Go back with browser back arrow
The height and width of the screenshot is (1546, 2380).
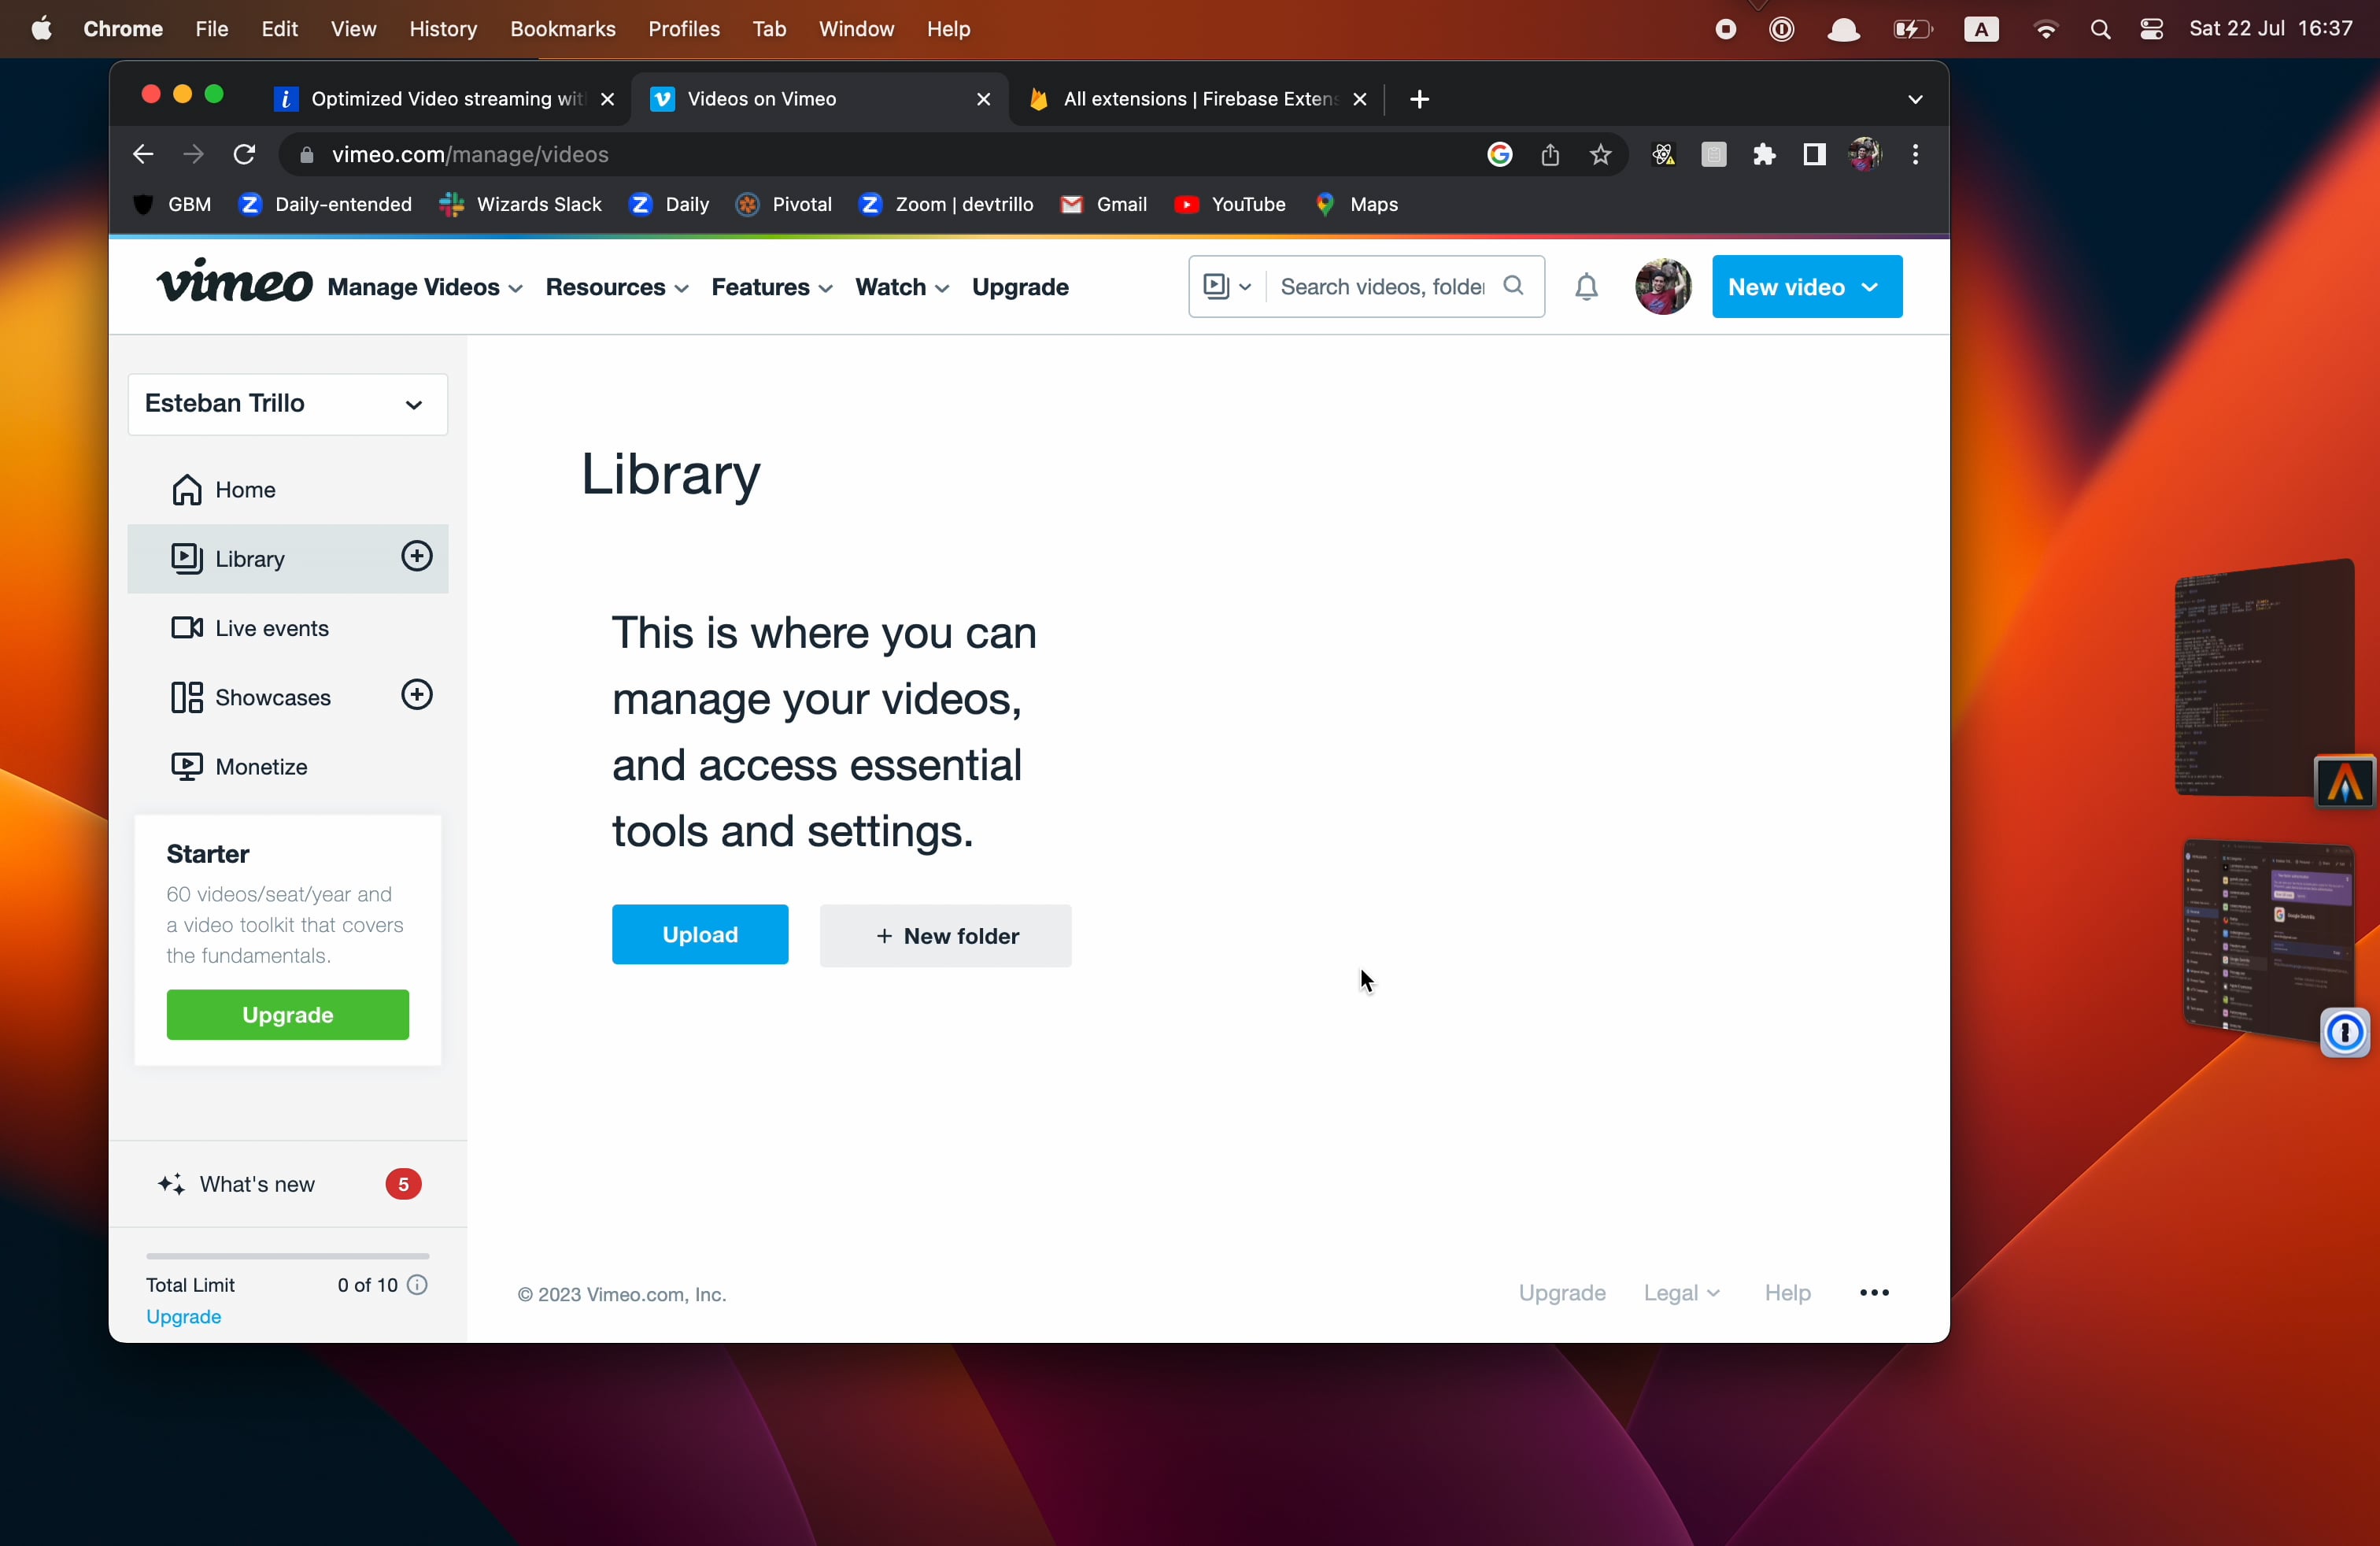click(x=143, y=155)
